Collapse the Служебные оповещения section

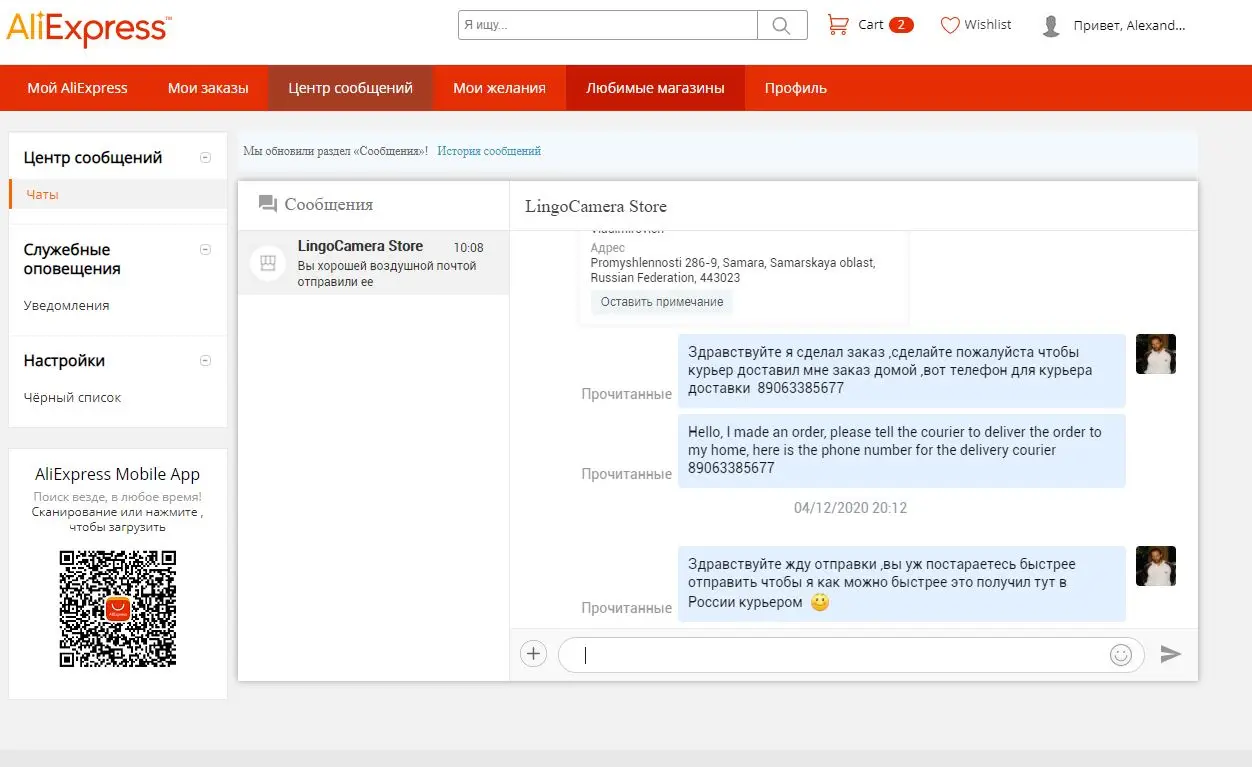tap(206, 249)
